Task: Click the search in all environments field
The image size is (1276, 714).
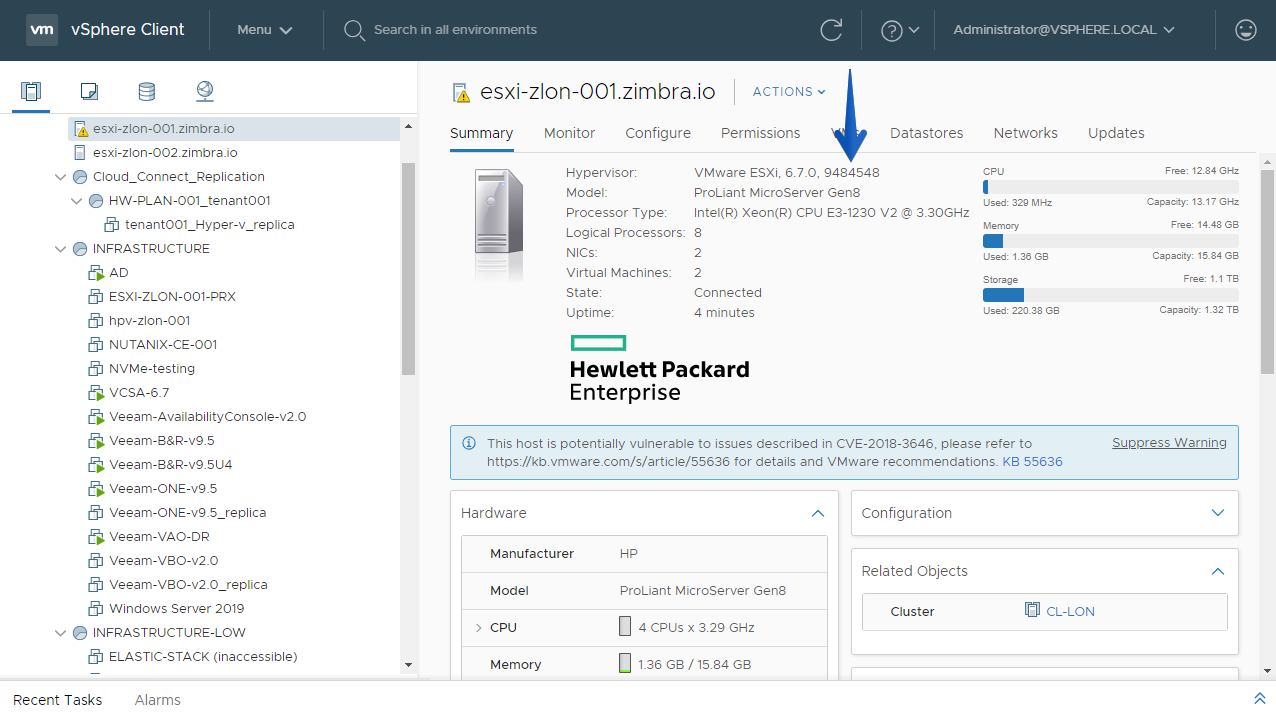Action: [455, 30]
